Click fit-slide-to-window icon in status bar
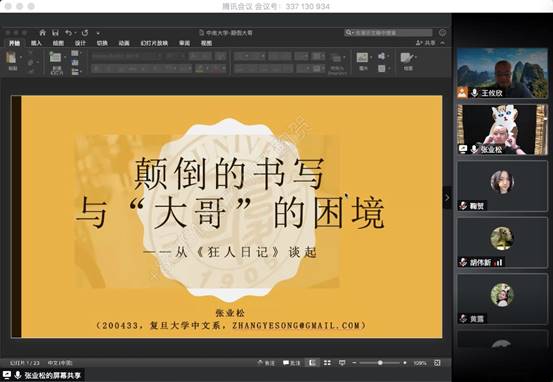 pyautogui.click(x=437, y=363)
